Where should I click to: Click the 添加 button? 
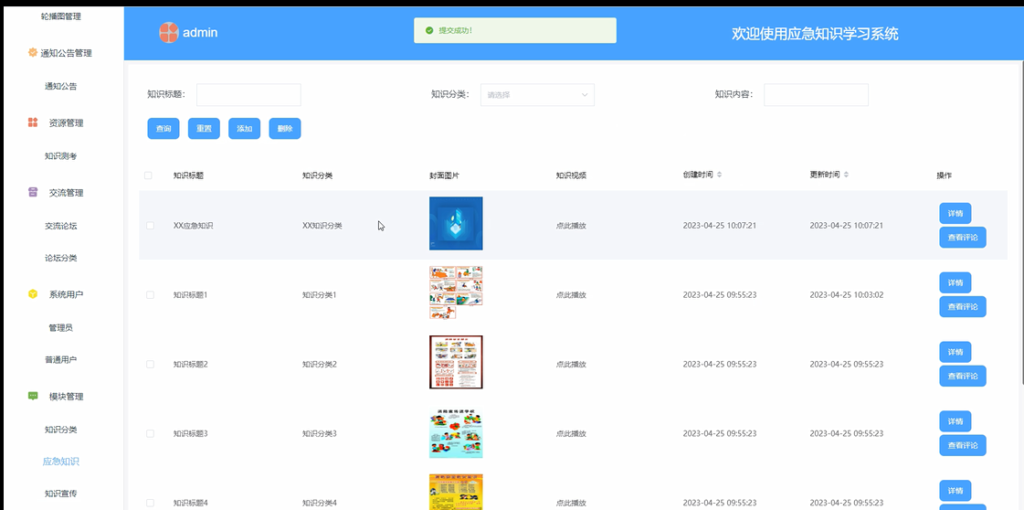coord(244,129)
